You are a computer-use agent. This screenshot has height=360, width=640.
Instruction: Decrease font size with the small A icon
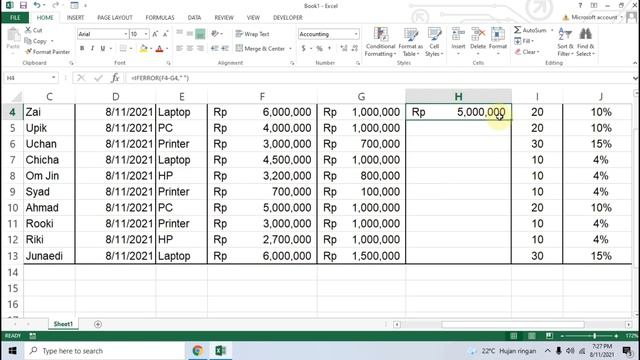[165, 34]
